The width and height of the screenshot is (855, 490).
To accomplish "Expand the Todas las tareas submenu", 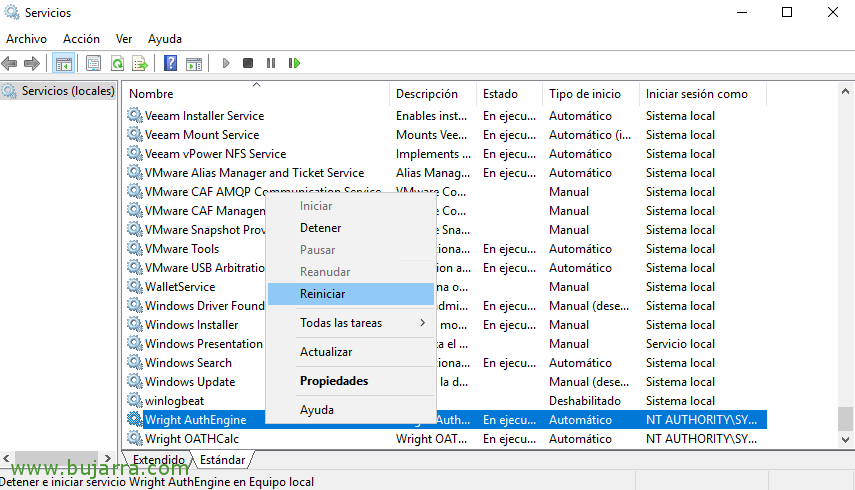I will pos(351,323).
